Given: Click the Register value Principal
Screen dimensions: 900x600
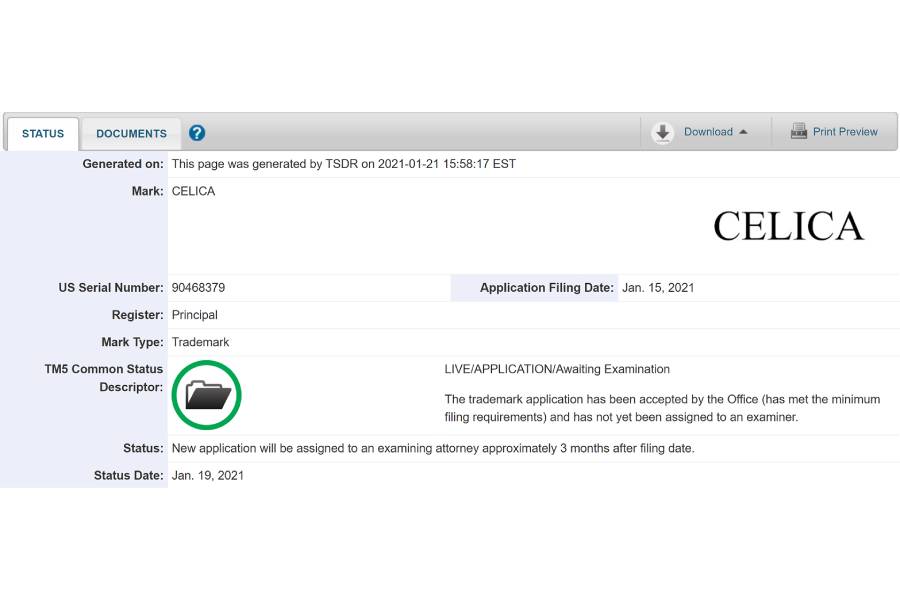Looking at the screenshot, I should pyautogui.click(x=197, y=315).
